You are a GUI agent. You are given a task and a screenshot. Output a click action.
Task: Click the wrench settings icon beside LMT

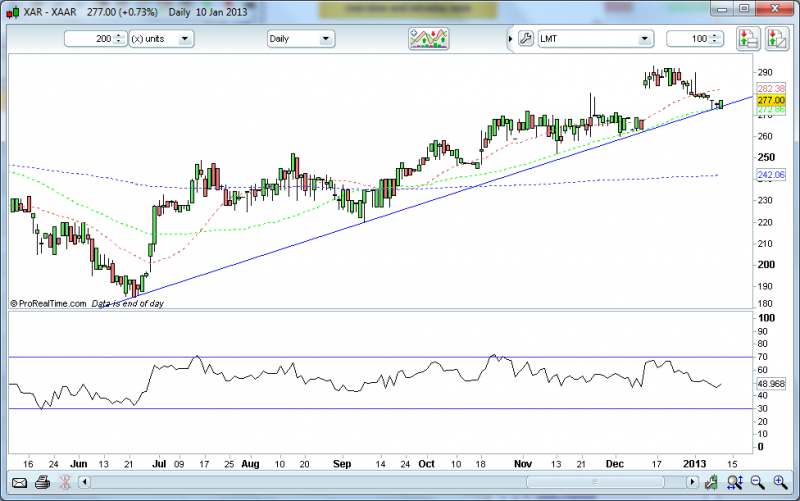pos(526,39)
